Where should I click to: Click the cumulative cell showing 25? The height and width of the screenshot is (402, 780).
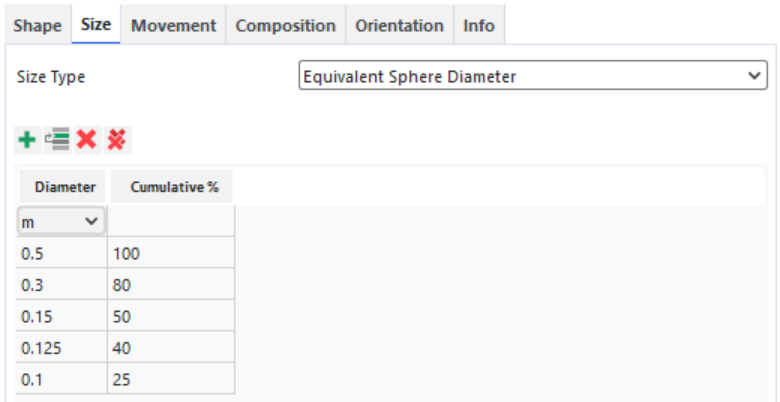pos(170,380)
